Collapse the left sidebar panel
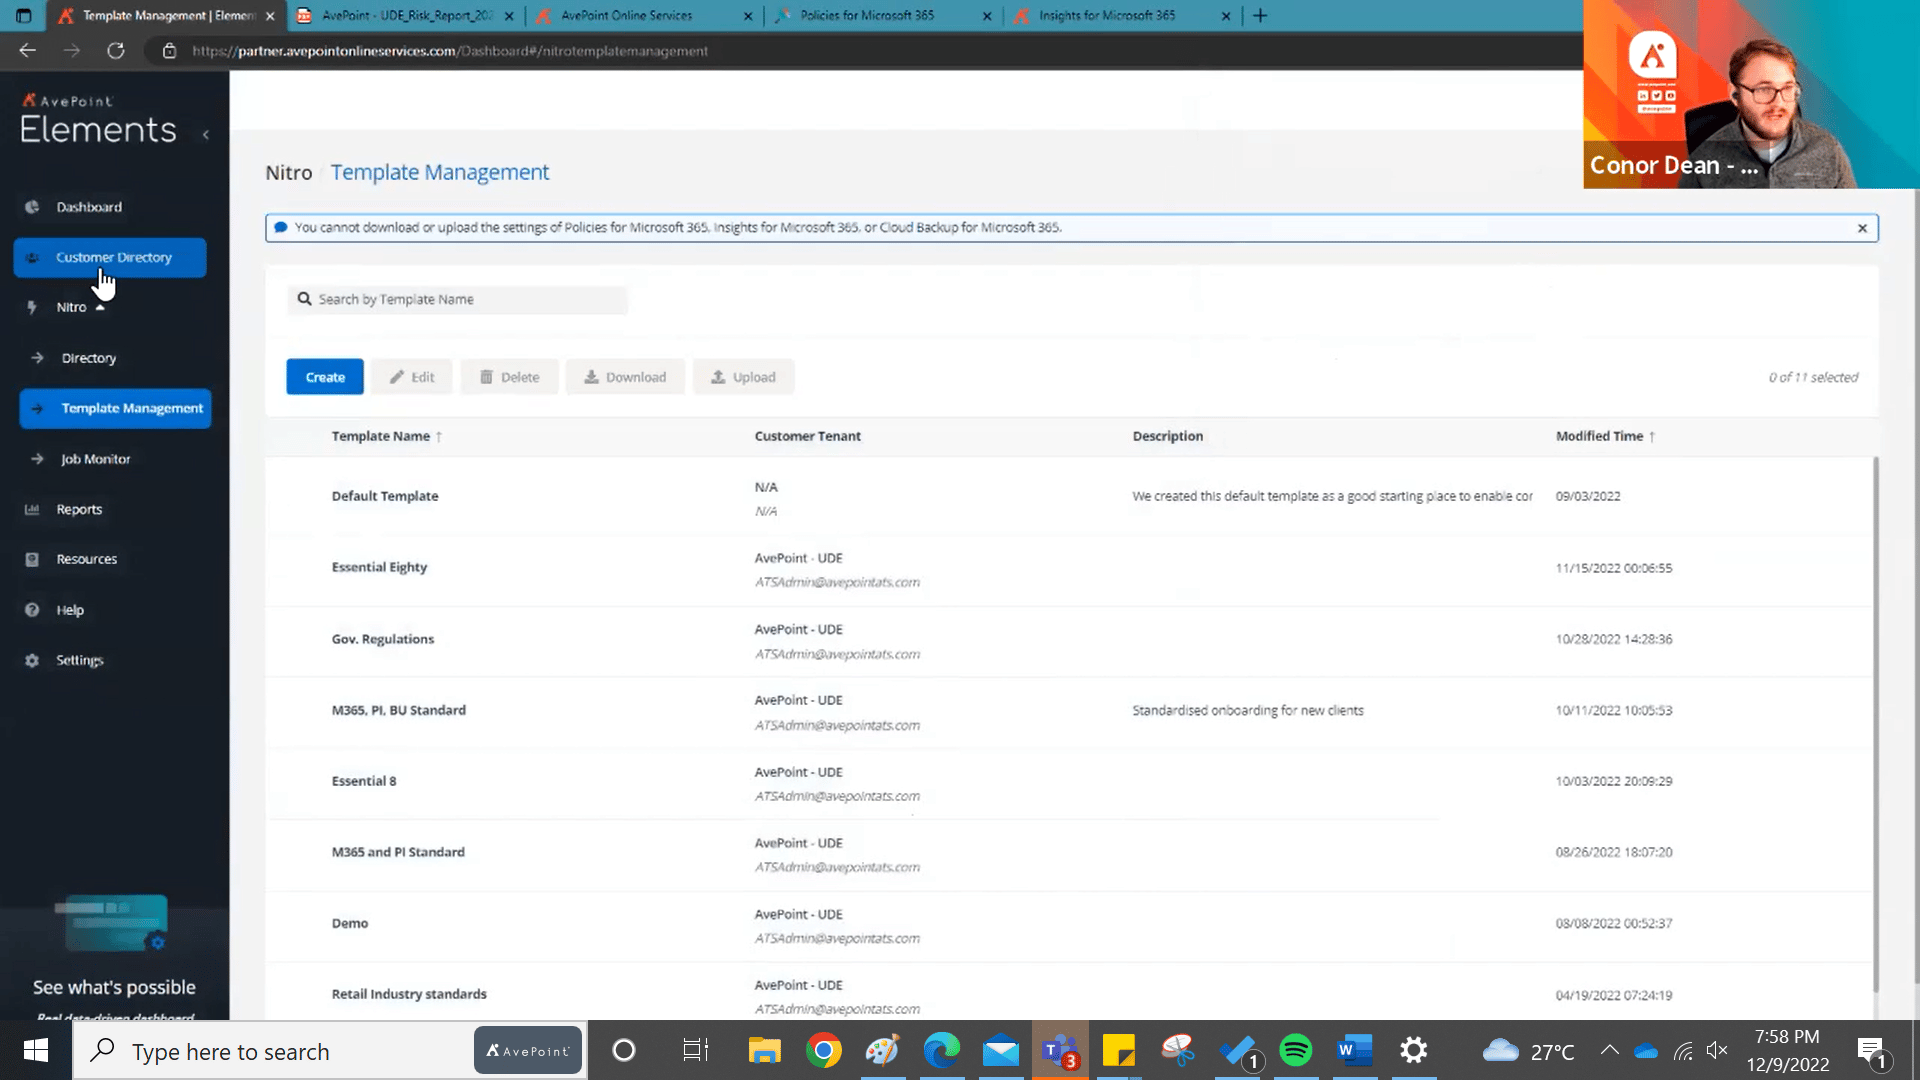Image resolution: width=1920 pixels, height=1080 pixels. click(x=206, y=135)
